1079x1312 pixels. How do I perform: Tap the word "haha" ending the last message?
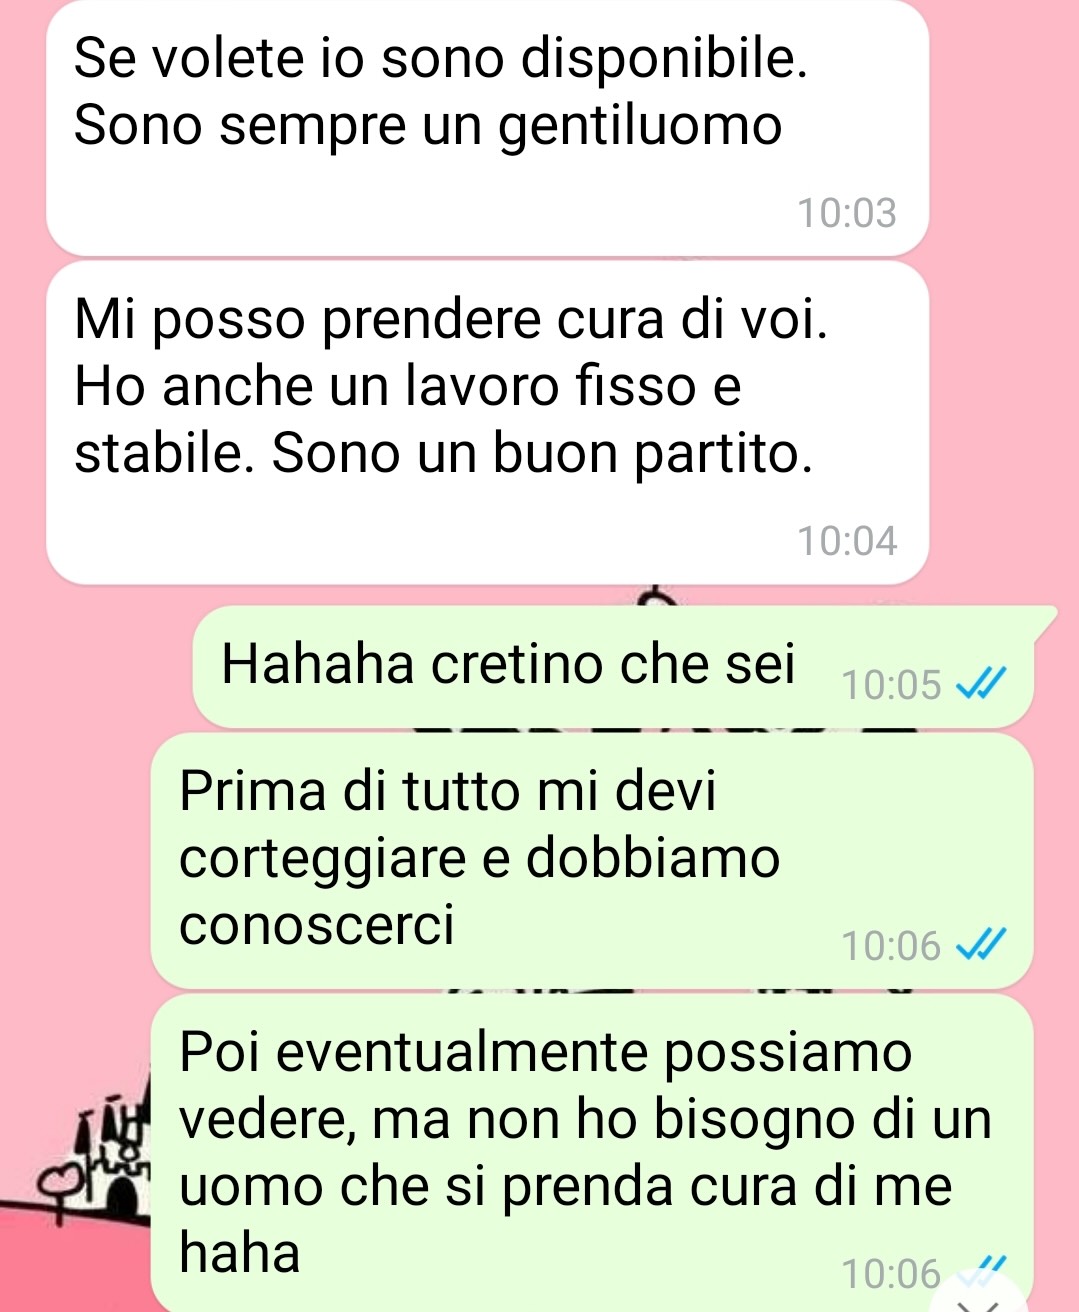tap(240, 1252)
